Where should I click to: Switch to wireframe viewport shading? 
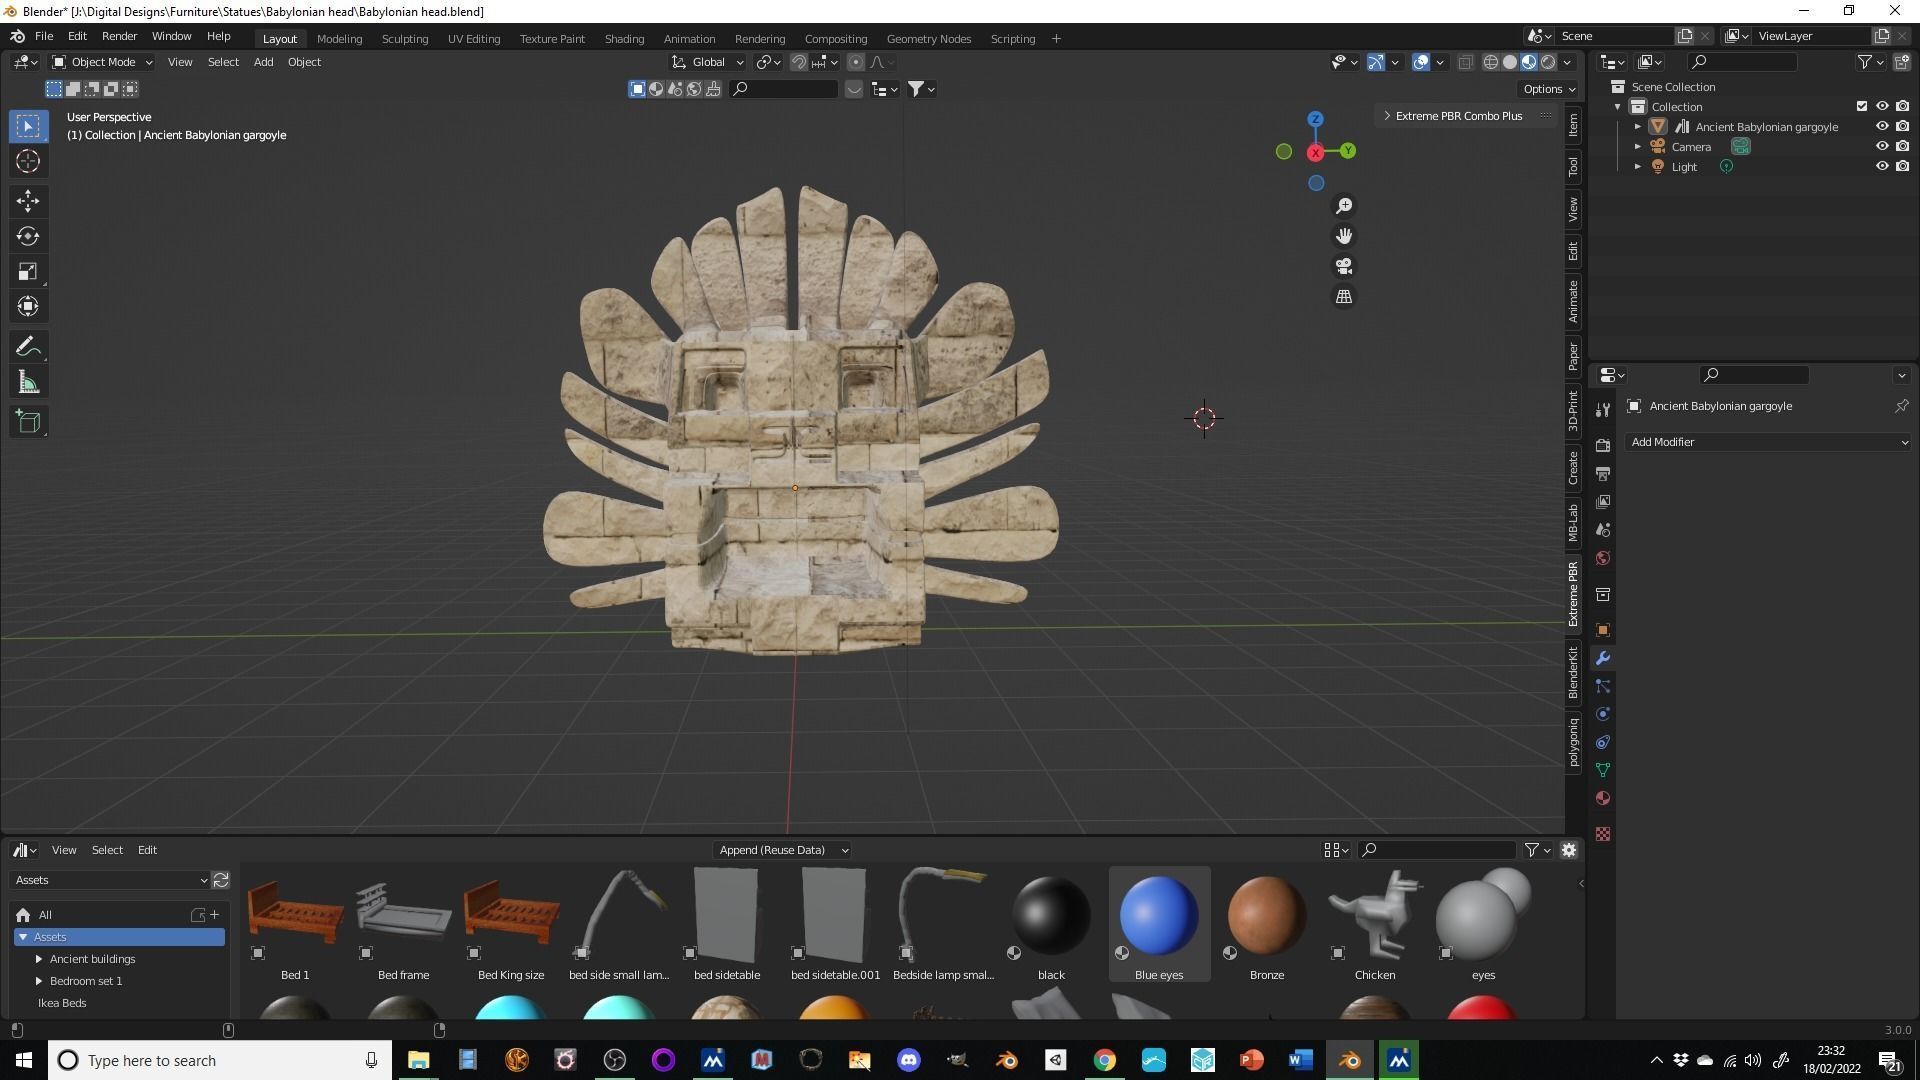coord(1490,62)
